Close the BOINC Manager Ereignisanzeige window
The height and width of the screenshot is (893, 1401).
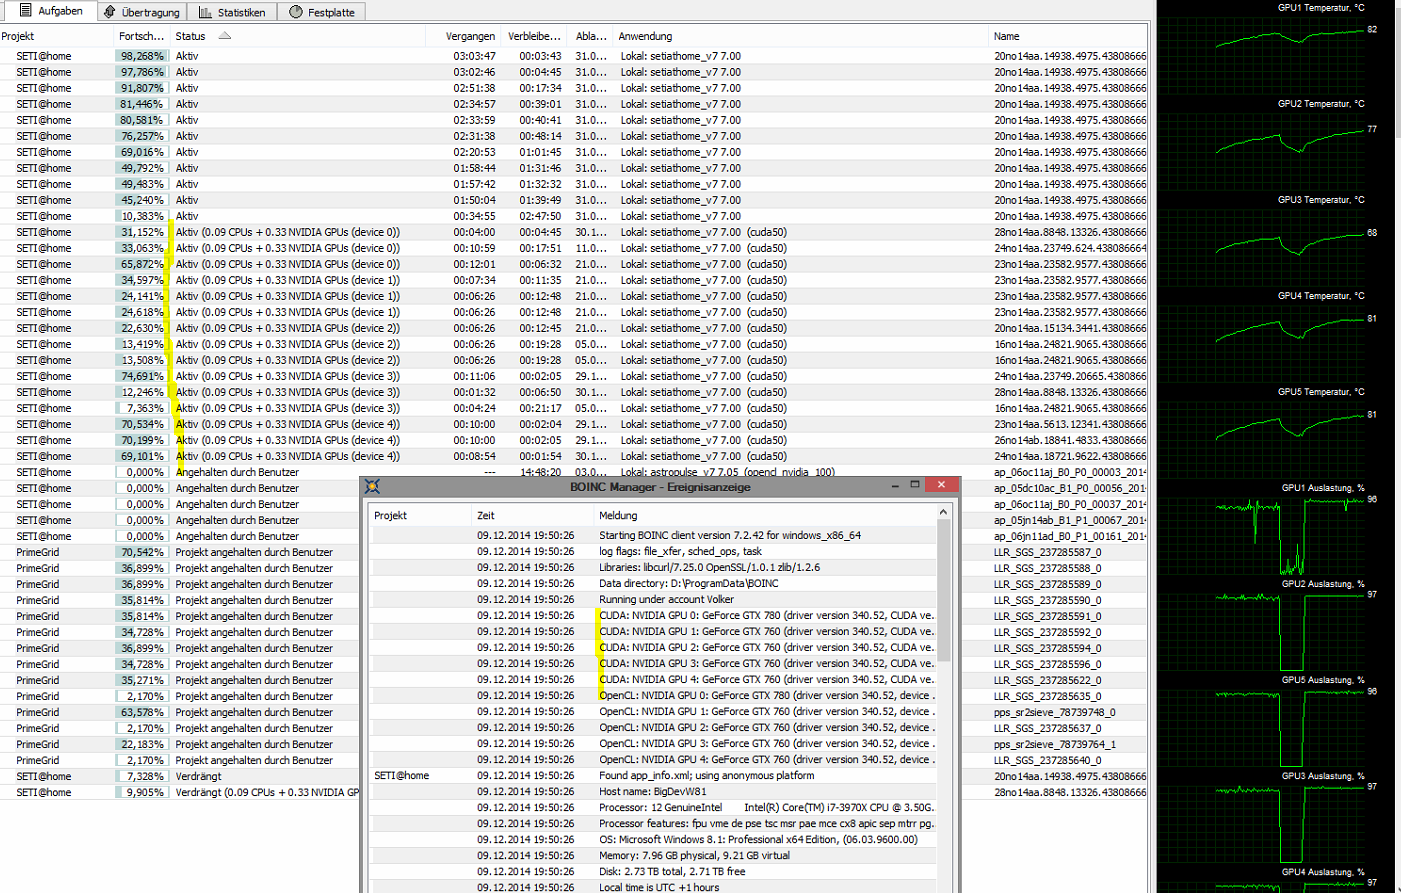(941, 485)
